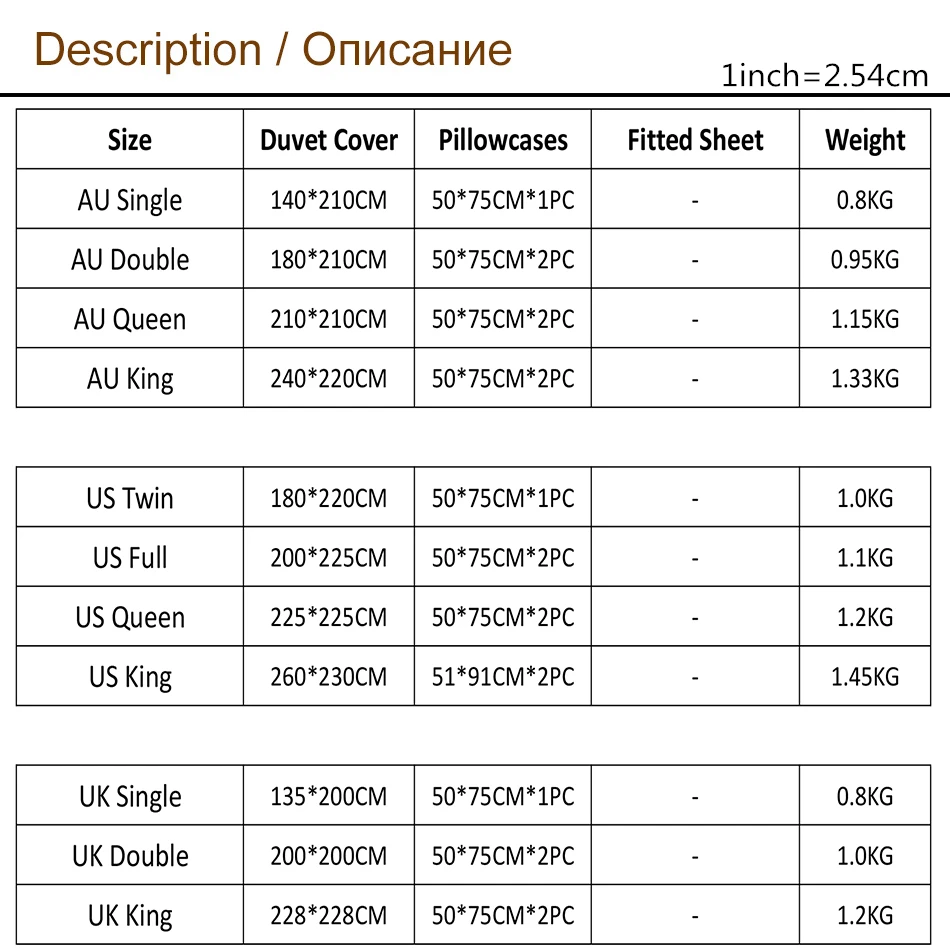
Task: Select the Duvet Cover column header
Action: pos(329,140)
